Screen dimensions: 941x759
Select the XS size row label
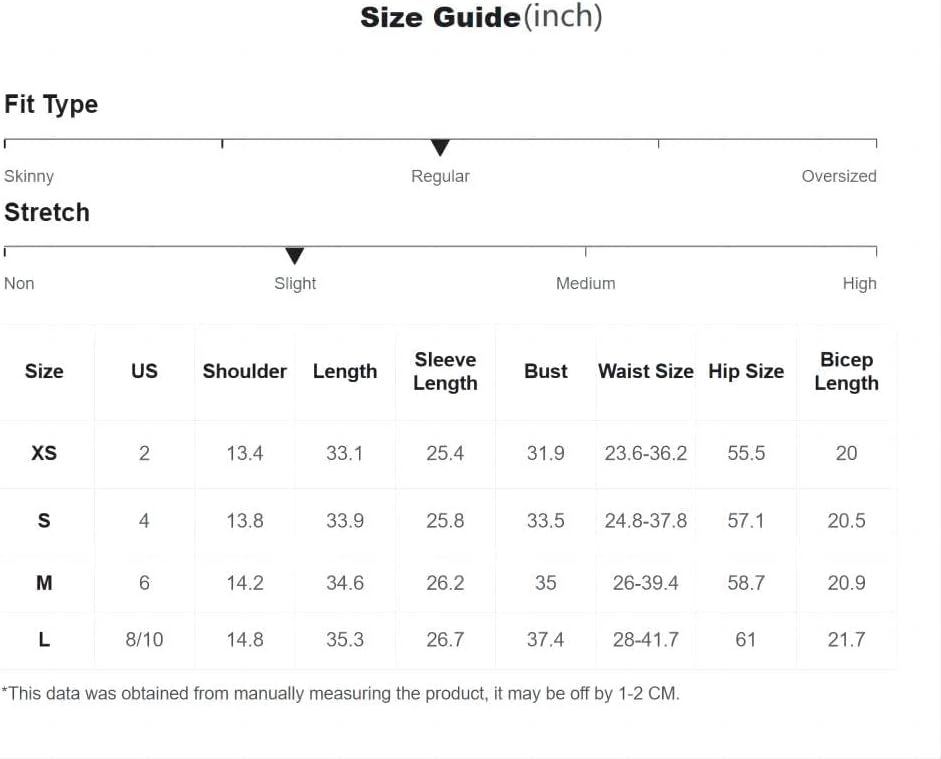coord(44,453)
